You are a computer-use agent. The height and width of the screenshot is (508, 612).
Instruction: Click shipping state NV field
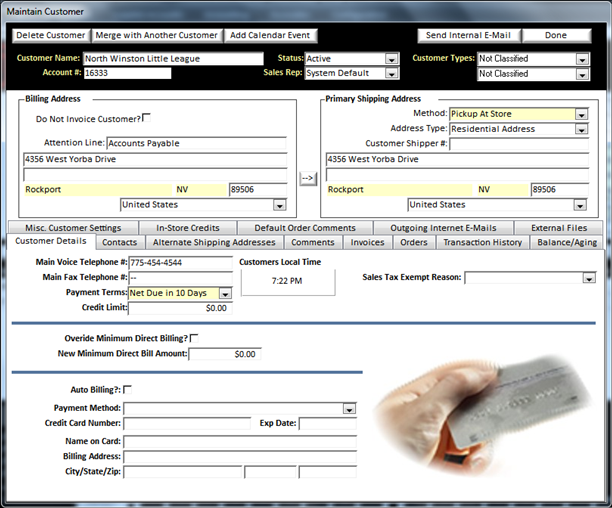[503, 190]
